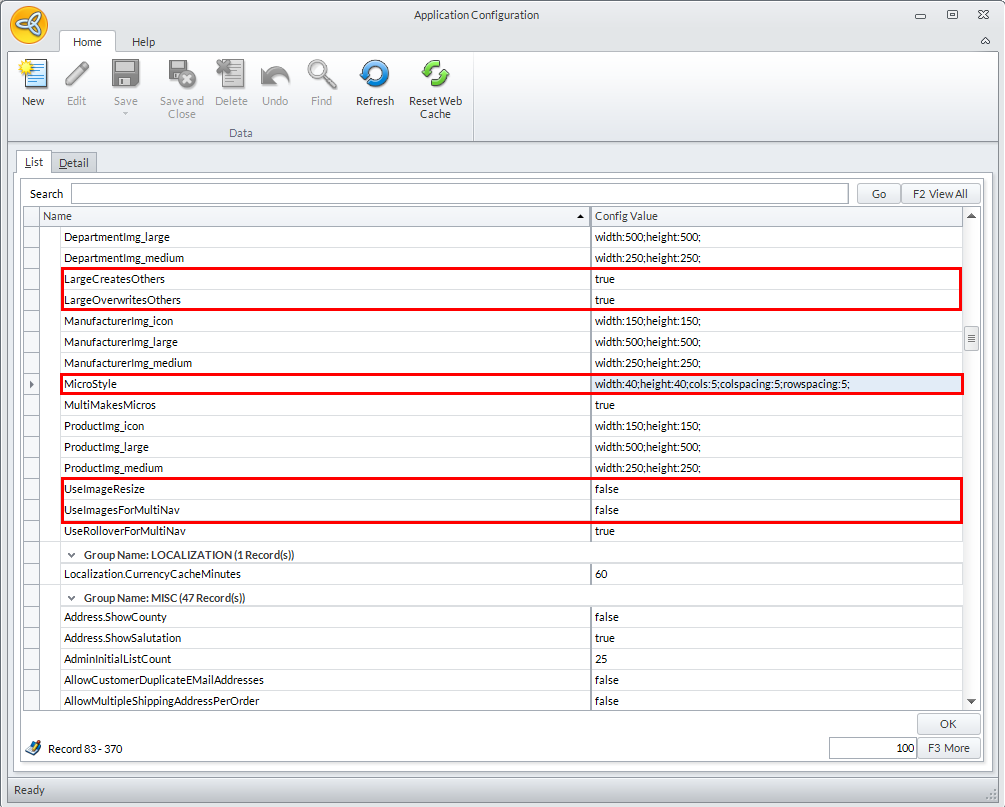The width and height of the screenshot is (1005, 807).
Task: Click inside the Search text field
Action: click(x=460, y=194)
